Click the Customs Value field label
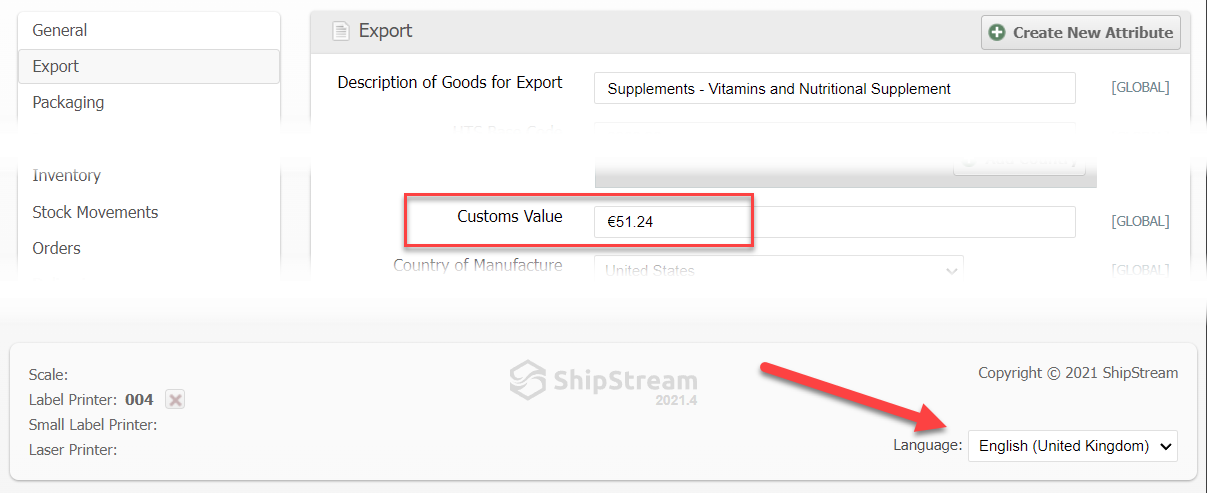Screen dimensions: 1207x493 point(510,216)
